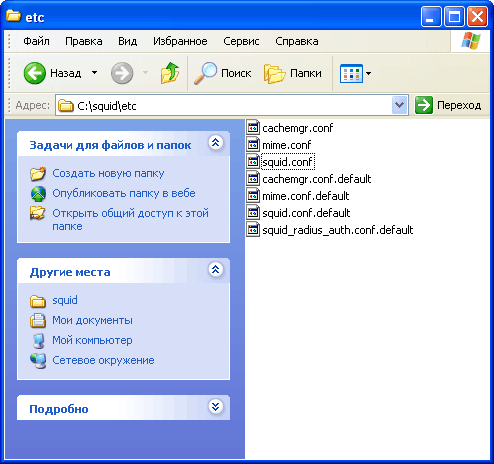Open the Сервис menu
Screen dimensions: 494x464
pos(241,41)
